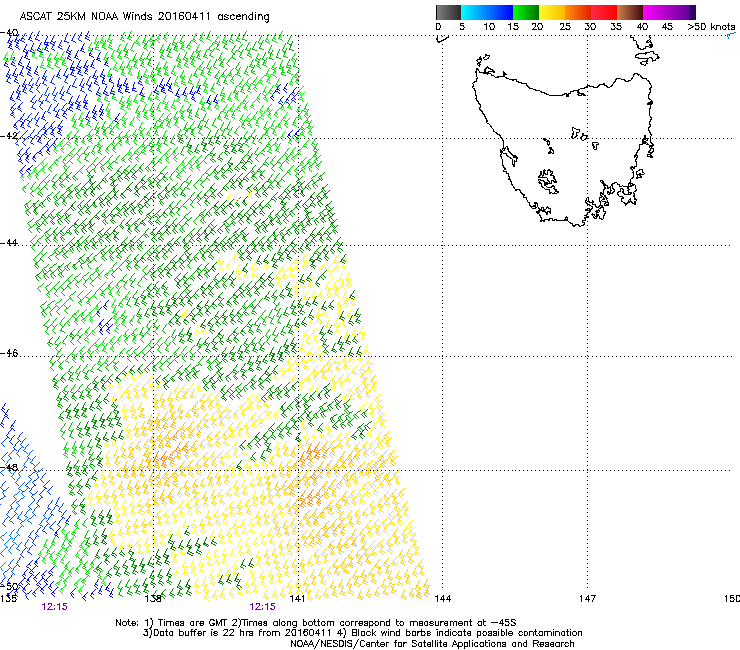Viewport: 740px width, 650px height.
Task: Click the '141' longitude label
Action: (297, 599)
